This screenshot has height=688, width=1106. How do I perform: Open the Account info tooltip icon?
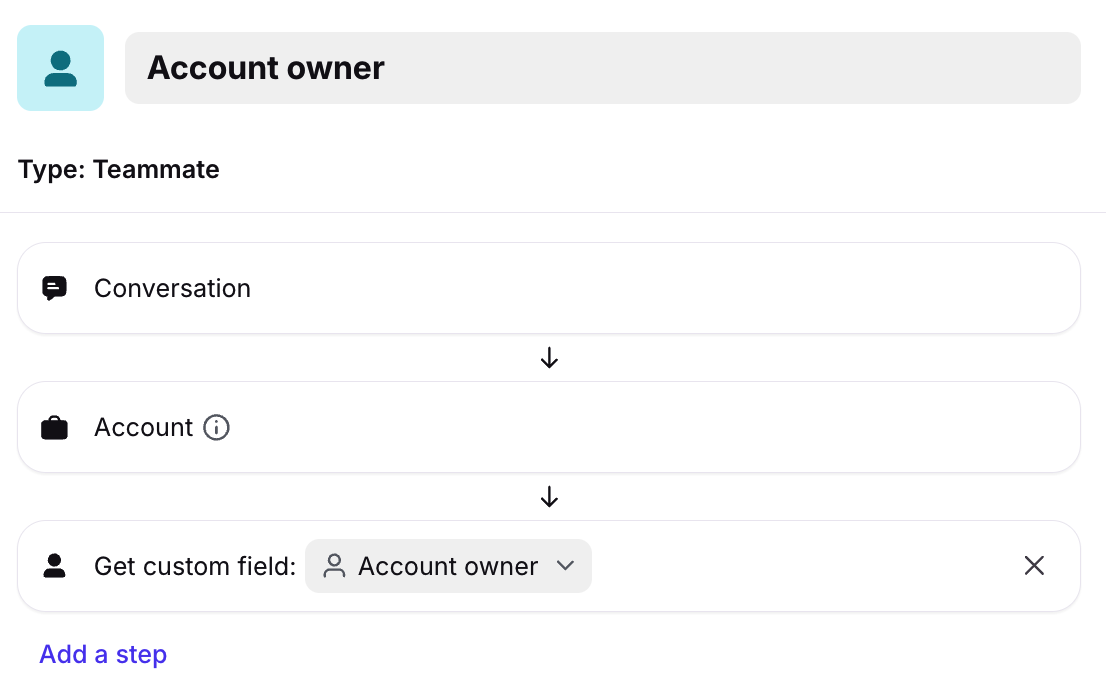tap(216, 428)
